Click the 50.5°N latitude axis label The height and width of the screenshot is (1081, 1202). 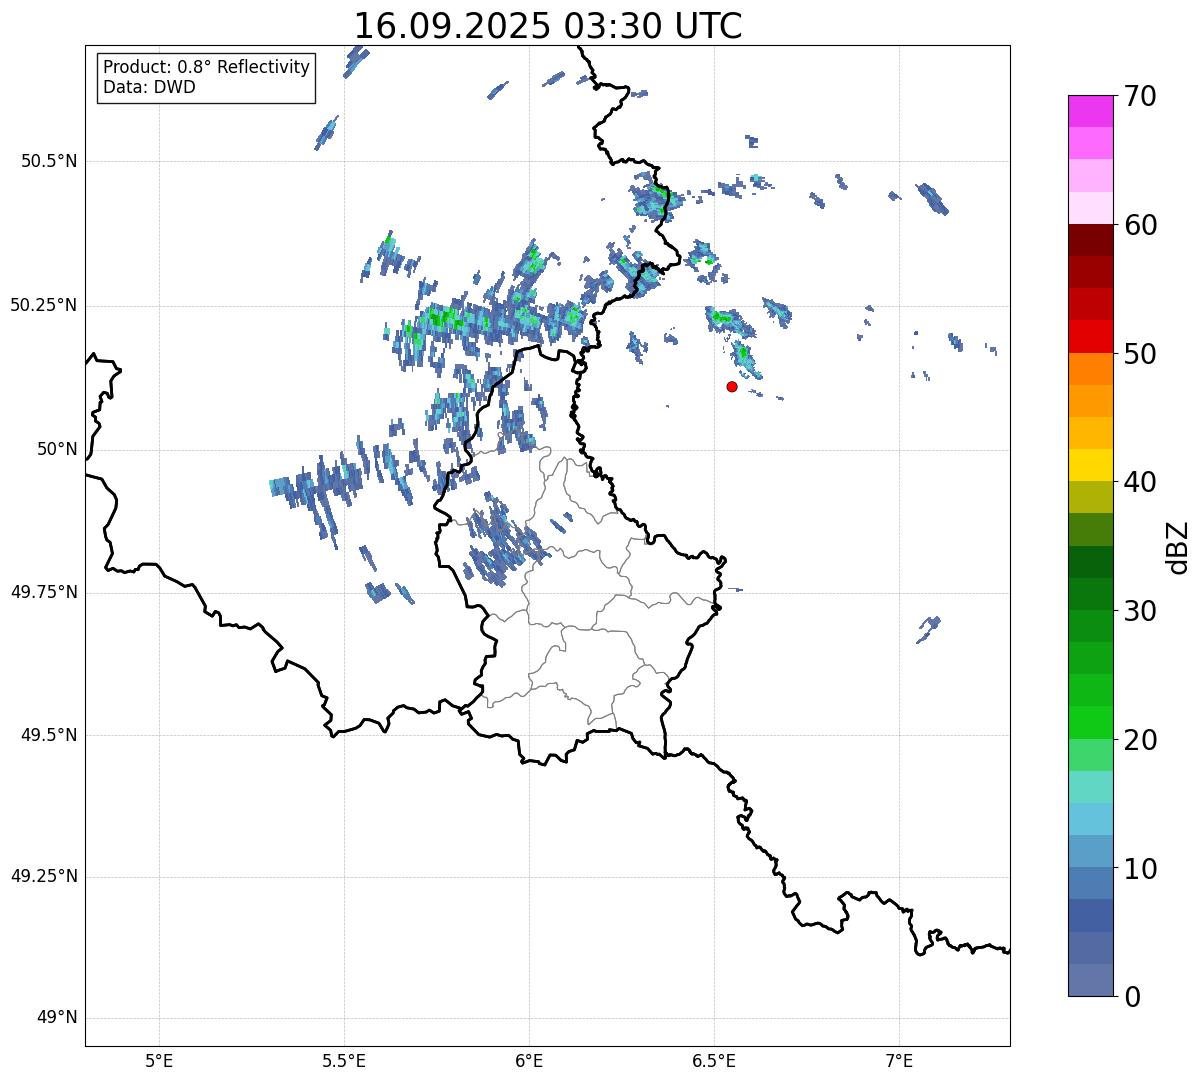pos(44,162)
